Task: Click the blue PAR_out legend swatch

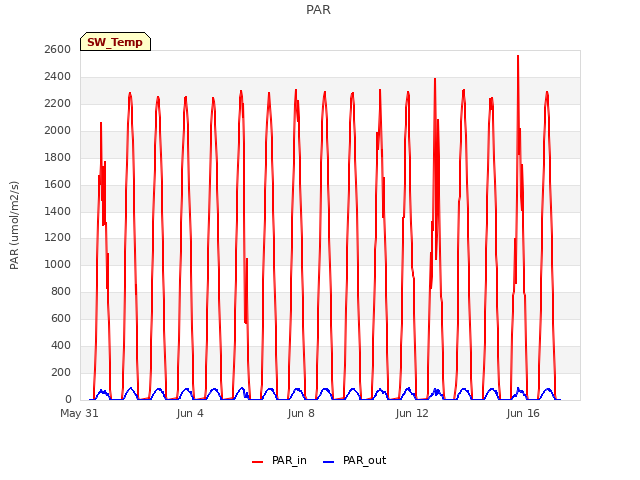Action: [x=328, y=462]
